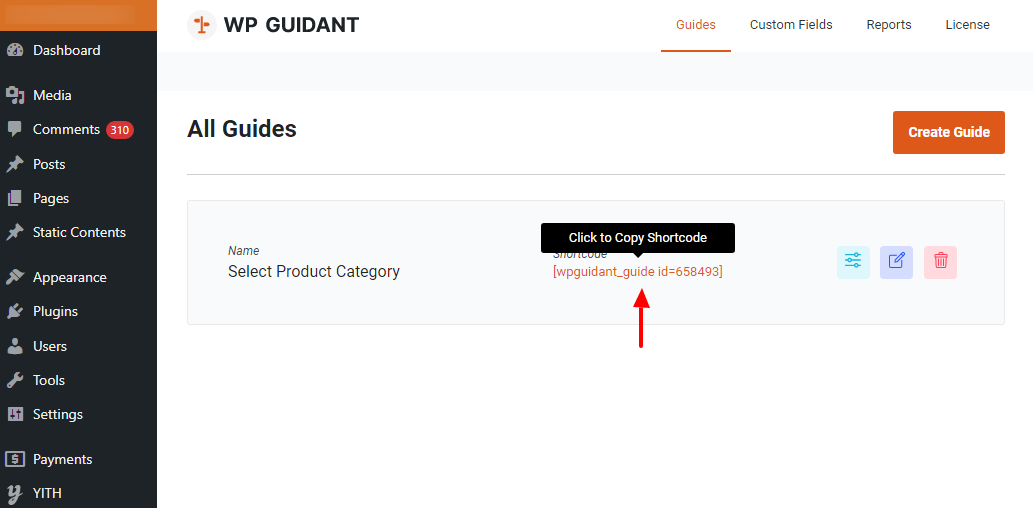
Task: Open Static Contents menu item
Action: click(79, 232)
